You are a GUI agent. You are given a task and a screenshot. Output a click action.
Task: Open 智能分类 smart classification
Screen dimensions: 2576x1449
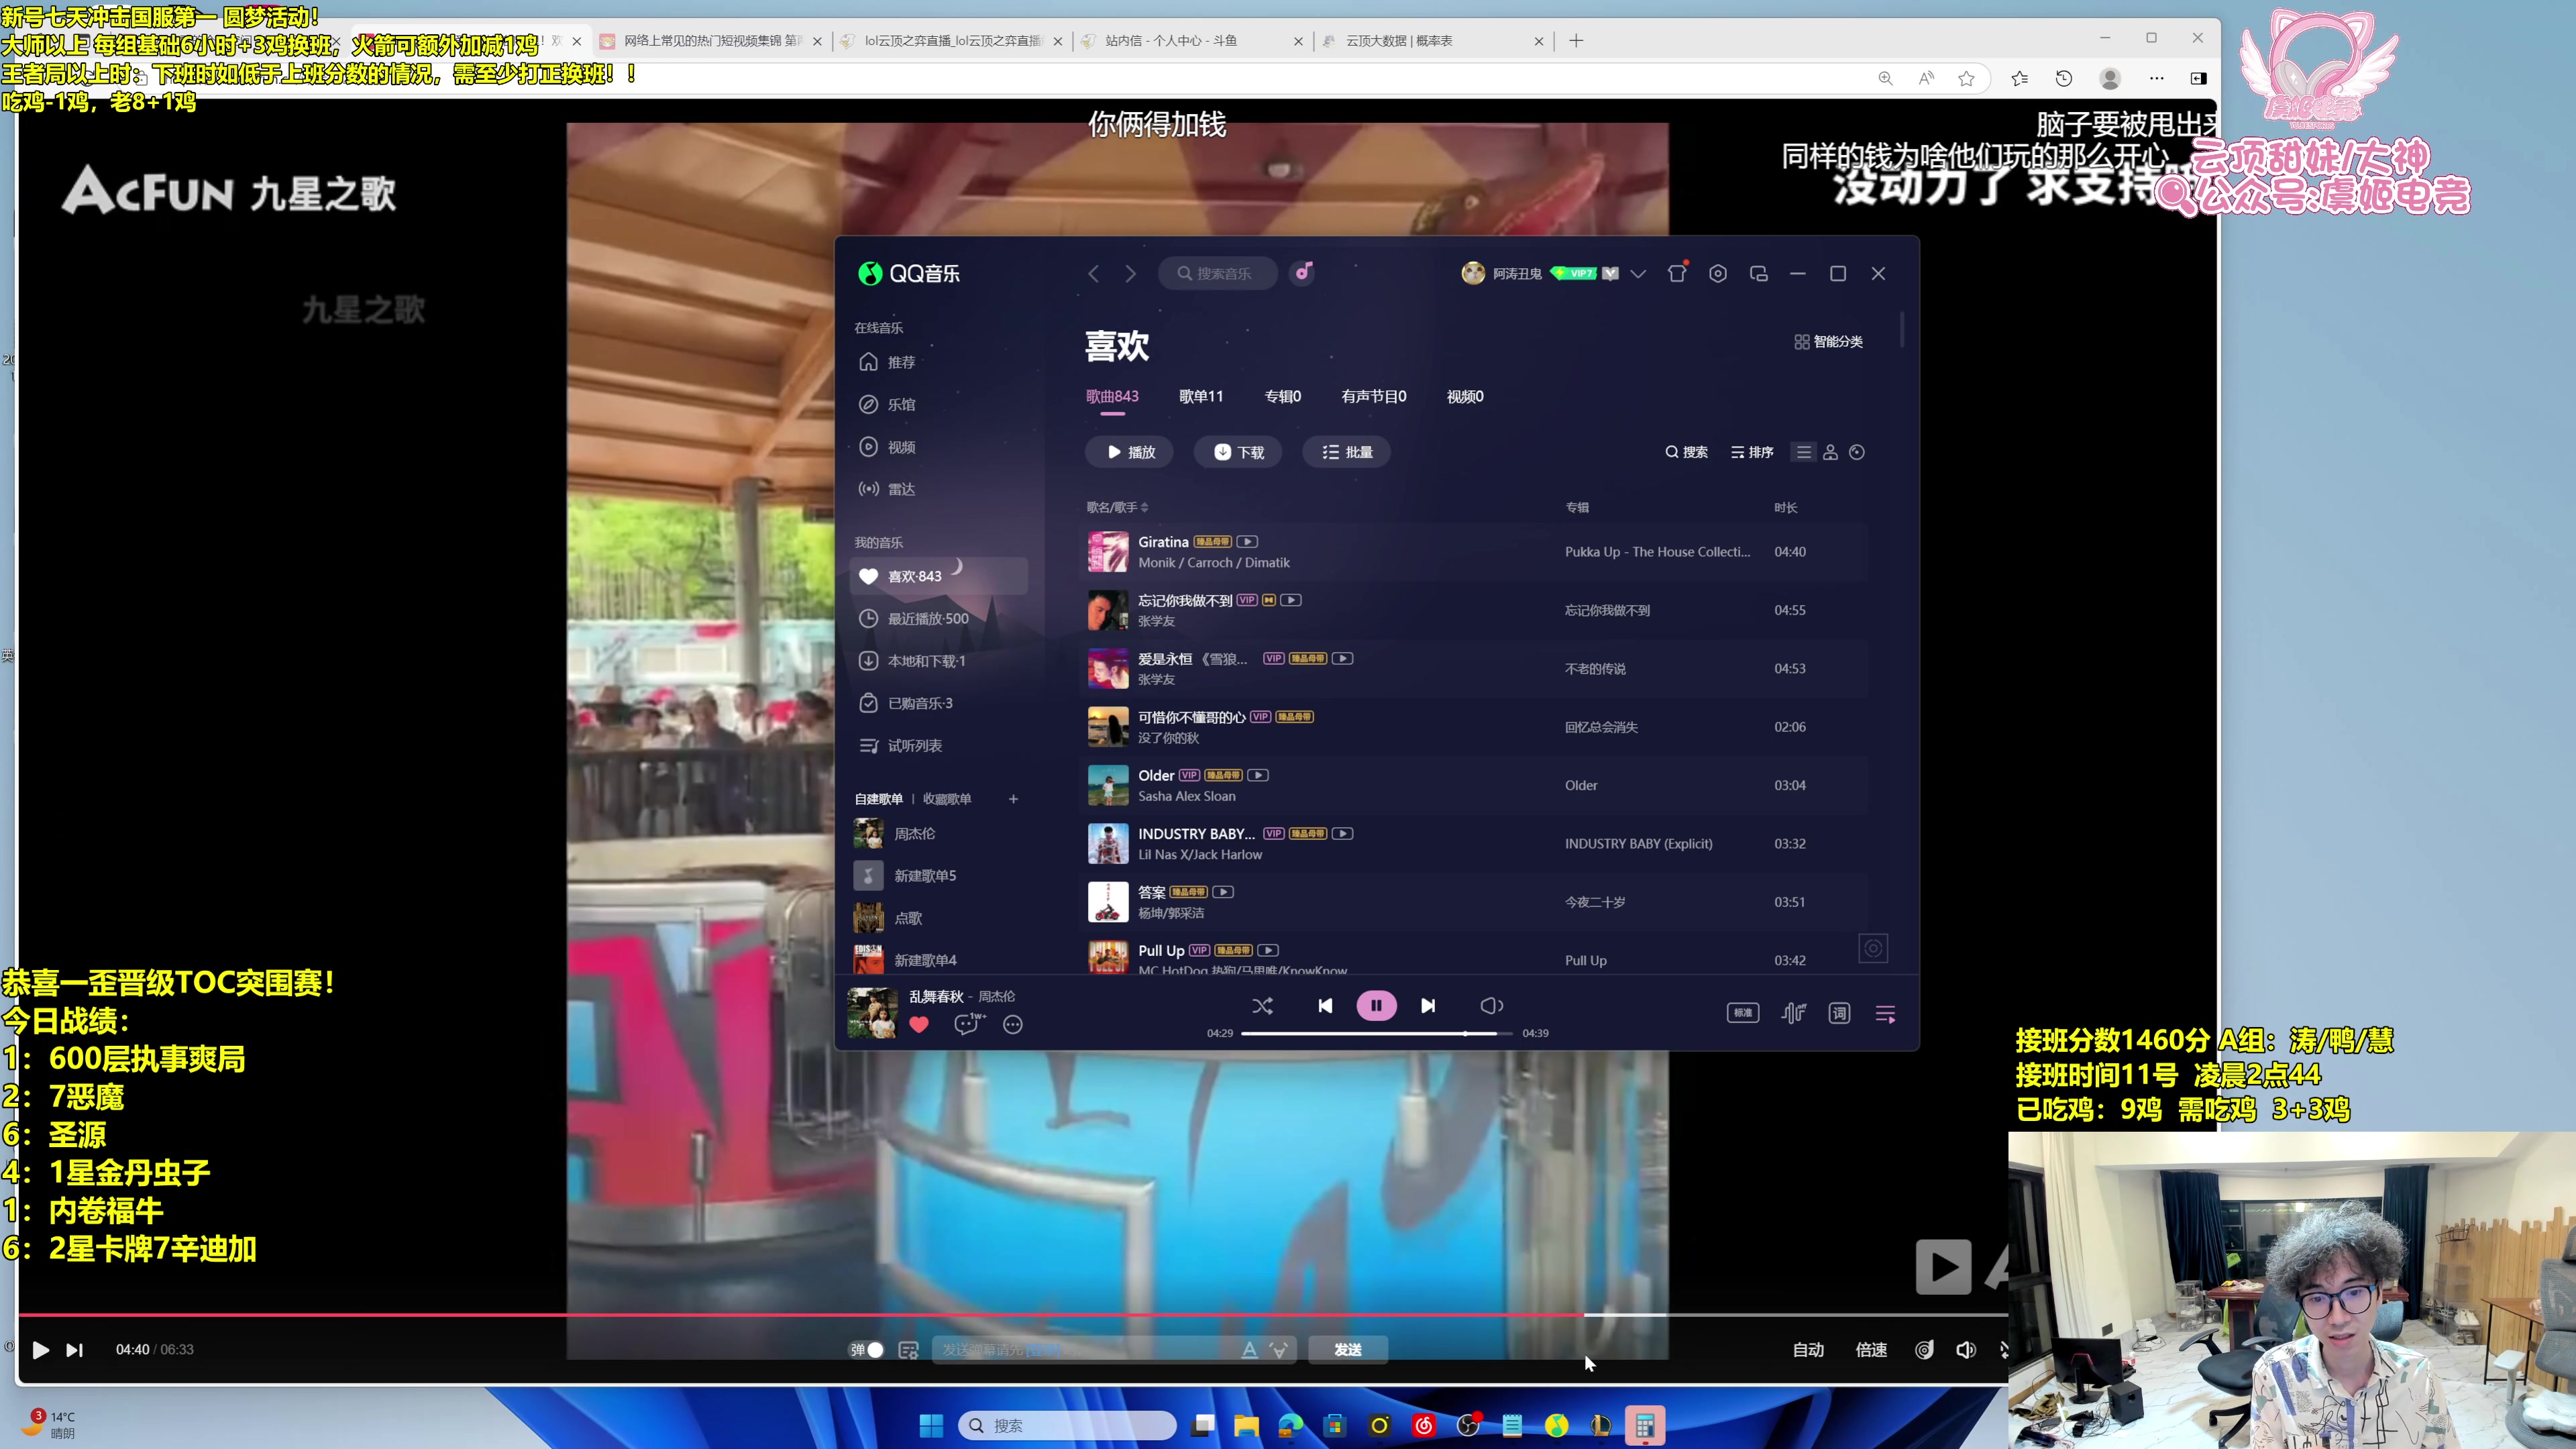coord(1828,342)
